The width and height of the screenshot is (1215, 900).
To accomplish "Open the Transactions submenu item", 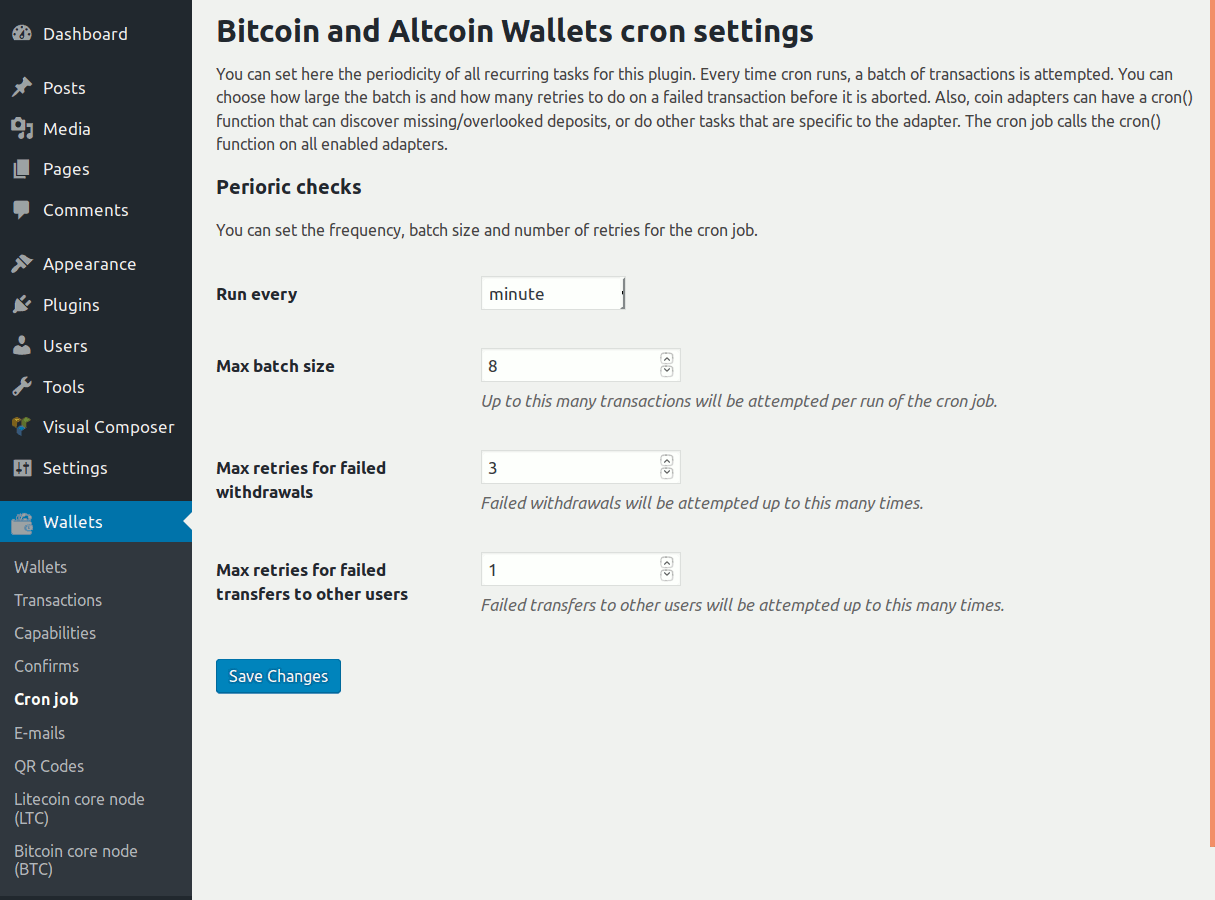I will coord(58,600).
